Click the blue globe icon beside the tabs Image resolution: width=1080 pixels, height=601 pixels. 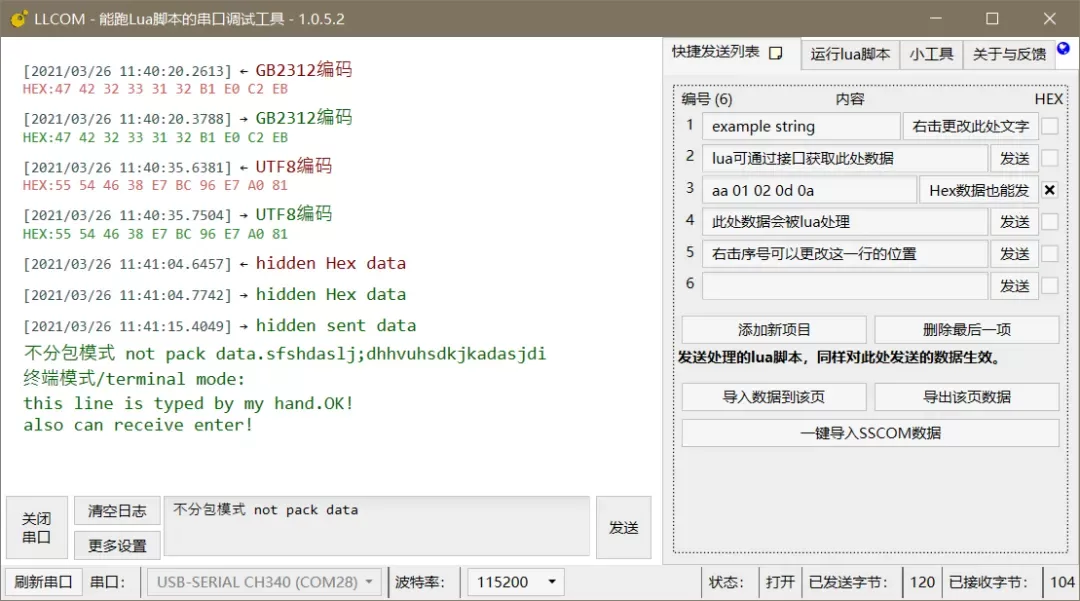pos(1063,48)
